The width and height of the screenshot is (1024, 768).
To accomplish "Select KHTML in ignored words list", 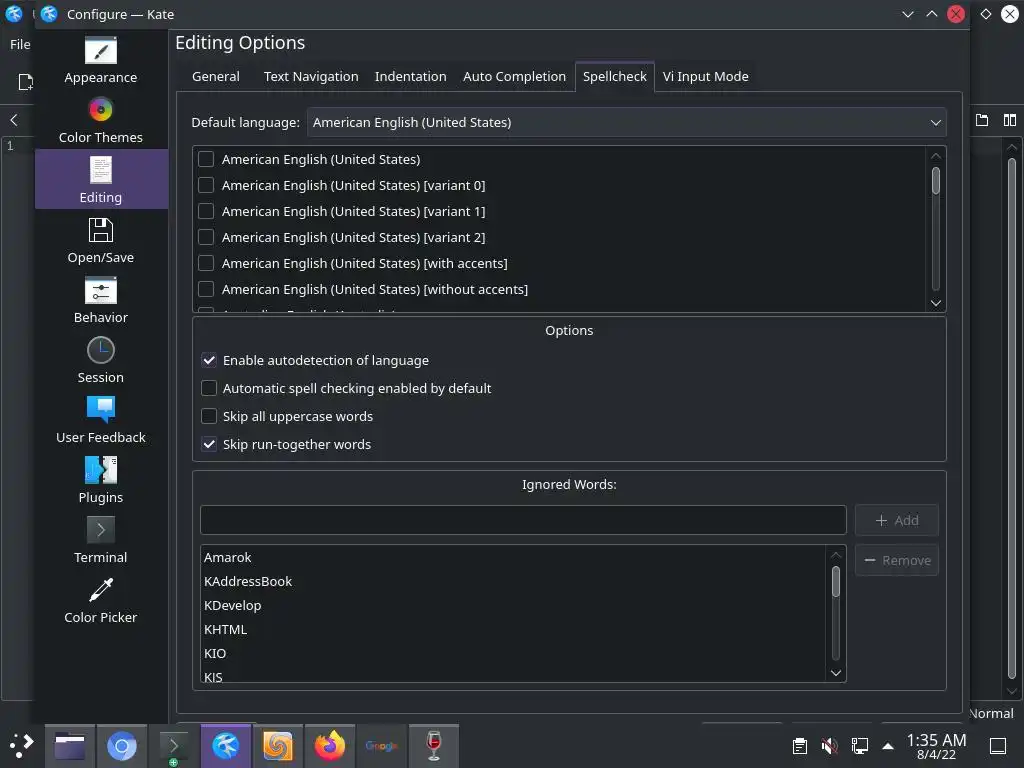I will point(513,630).
